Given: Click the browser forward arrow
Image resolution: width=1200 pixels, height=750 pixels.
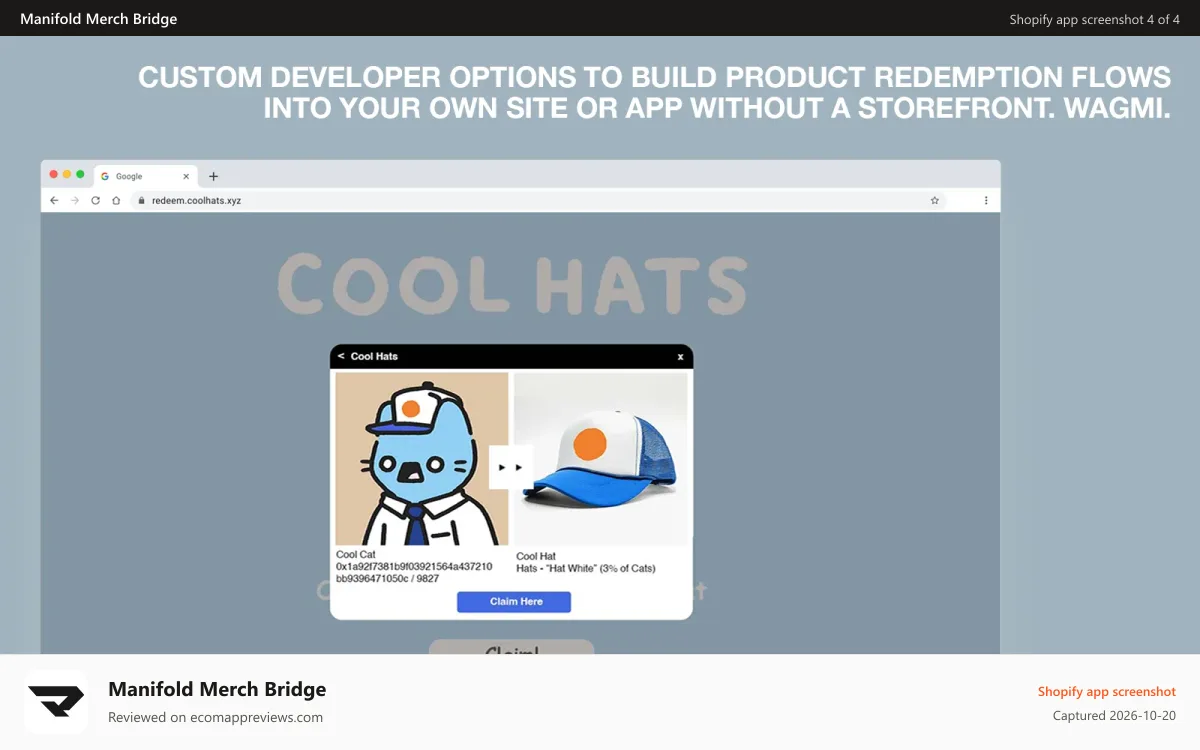Looking at the screenshot, I should pos(75,200).
